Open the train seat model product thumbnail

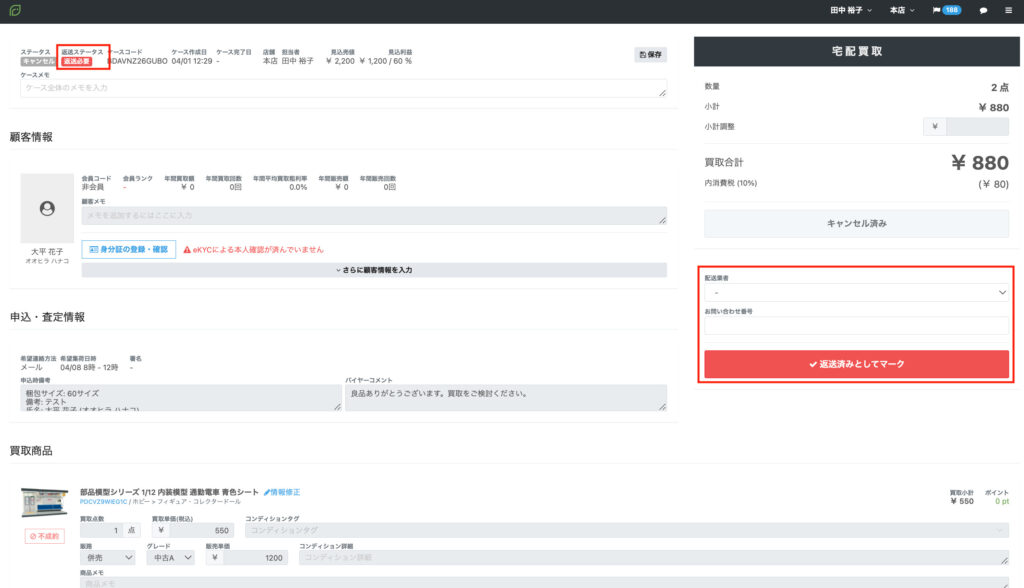[44, 503]
